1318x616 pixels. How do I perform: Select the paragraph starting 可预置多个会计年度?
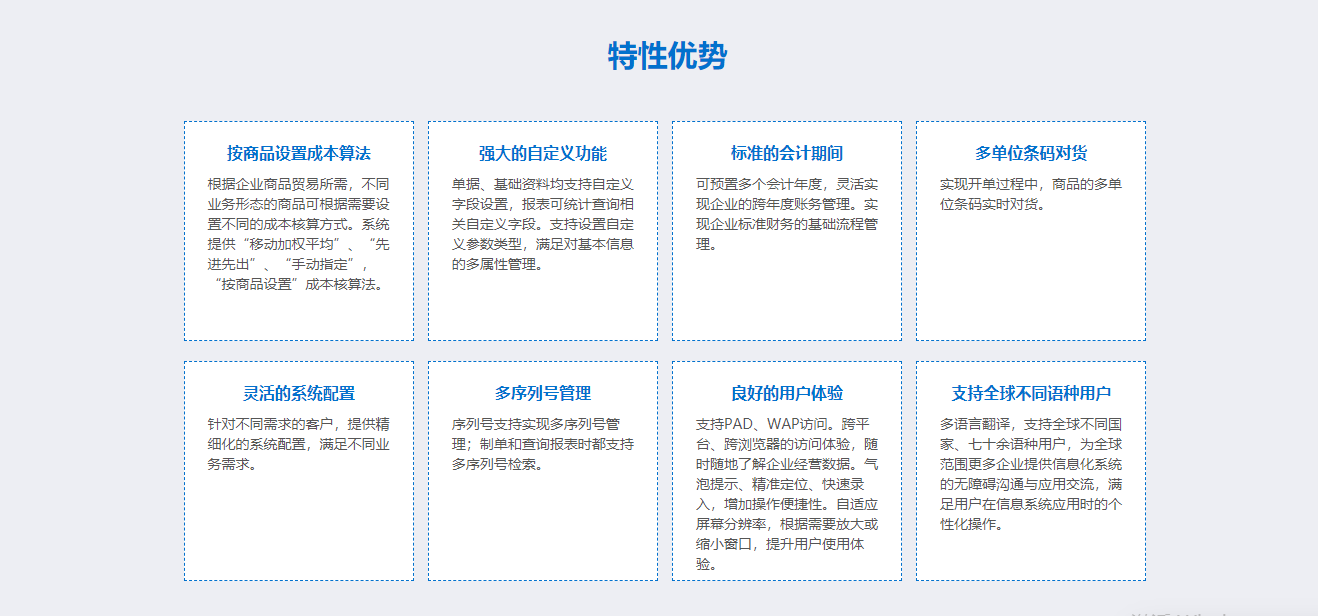point(786,214)
